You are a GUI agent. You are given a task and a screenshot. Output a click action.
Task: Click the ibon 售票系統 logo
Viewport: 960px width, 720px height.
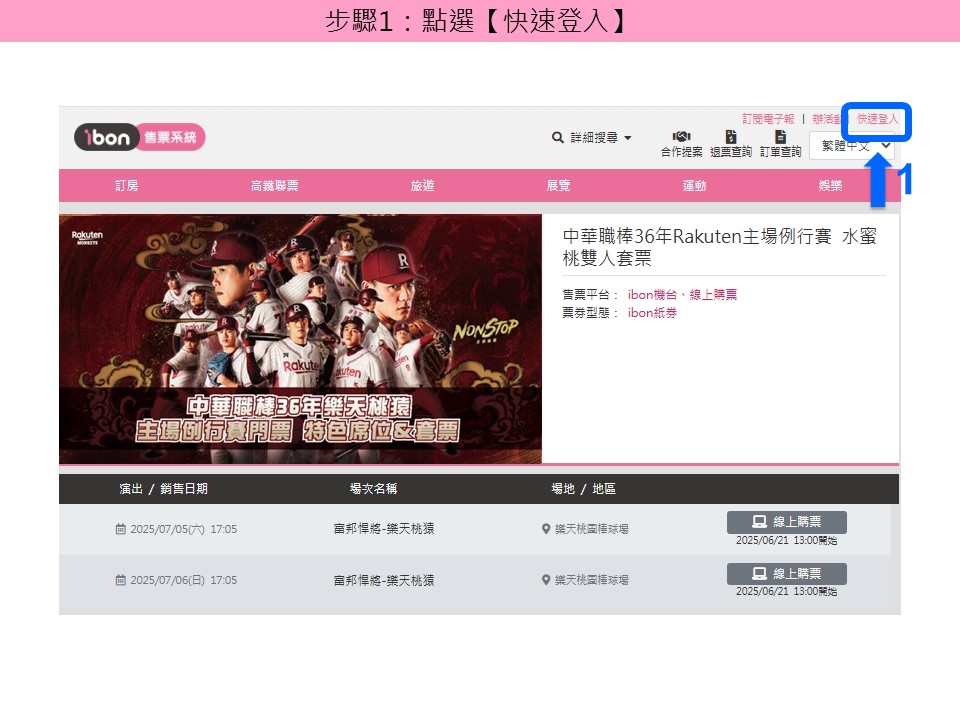coord(140,137)
